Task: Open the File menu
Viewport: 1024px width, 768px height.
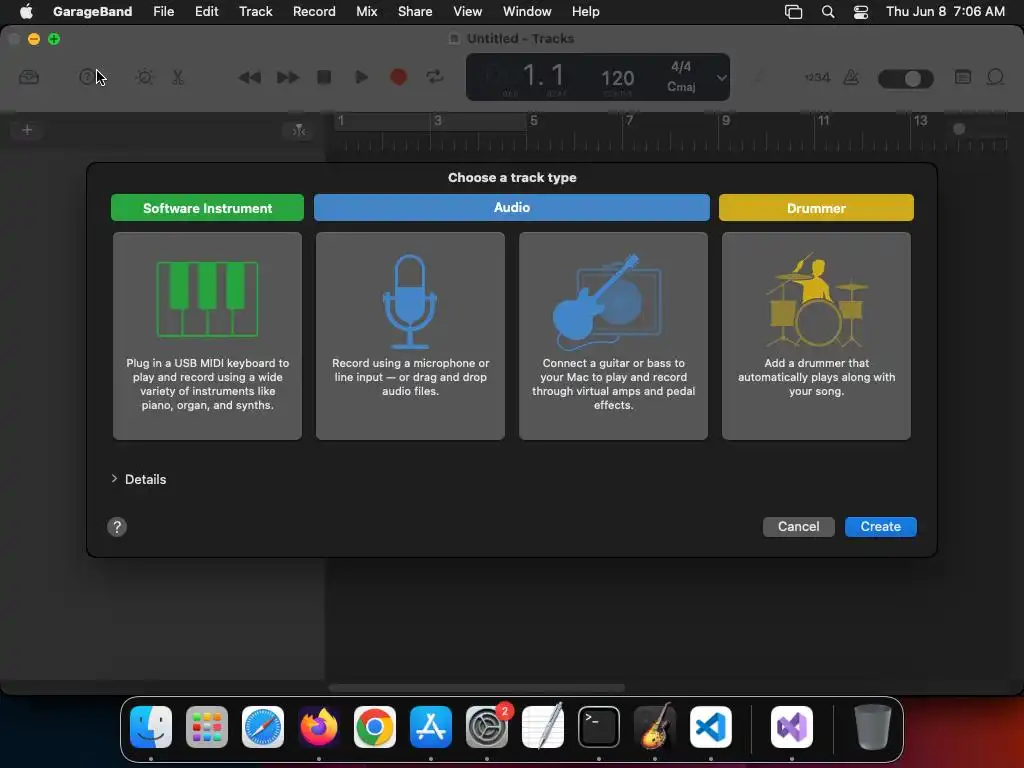Action: [x=163, y=11]
